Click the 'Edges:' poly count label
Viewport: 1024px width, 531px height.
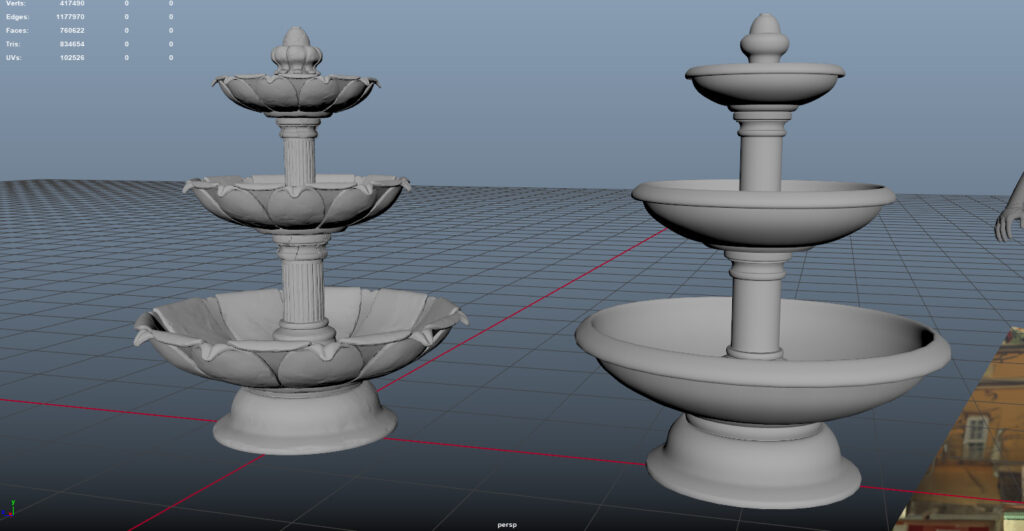click(18, 17)
